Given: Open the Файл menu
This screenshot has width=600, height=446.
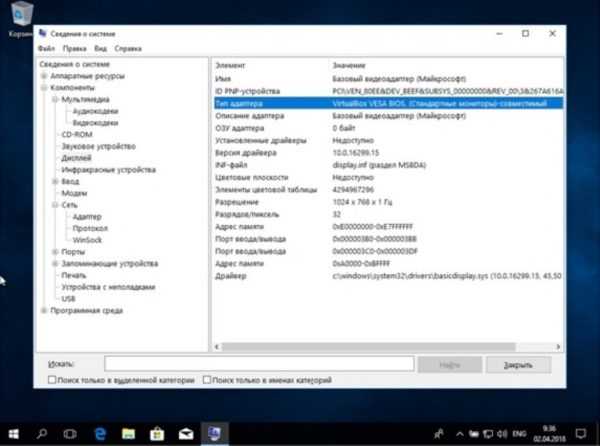Looking at the screenshot, I should pyautogui.click(x=46, y=49).
